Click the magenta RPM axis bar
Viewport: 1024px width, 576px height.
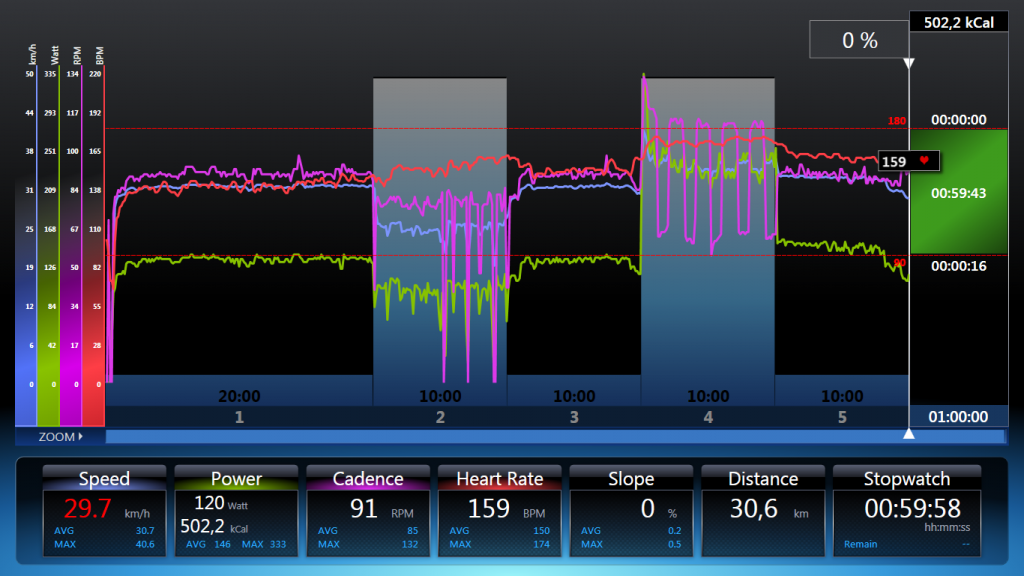point(71,230)
